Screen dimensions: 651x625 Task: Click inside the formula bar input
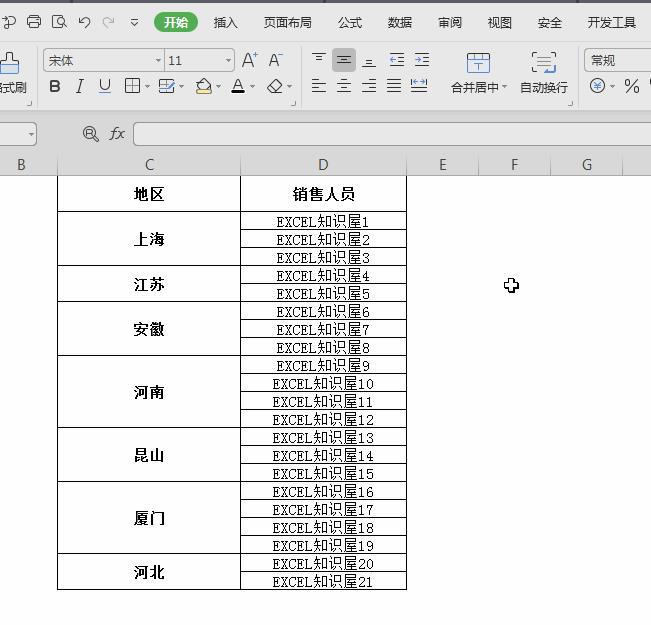(x=392, y=134)
